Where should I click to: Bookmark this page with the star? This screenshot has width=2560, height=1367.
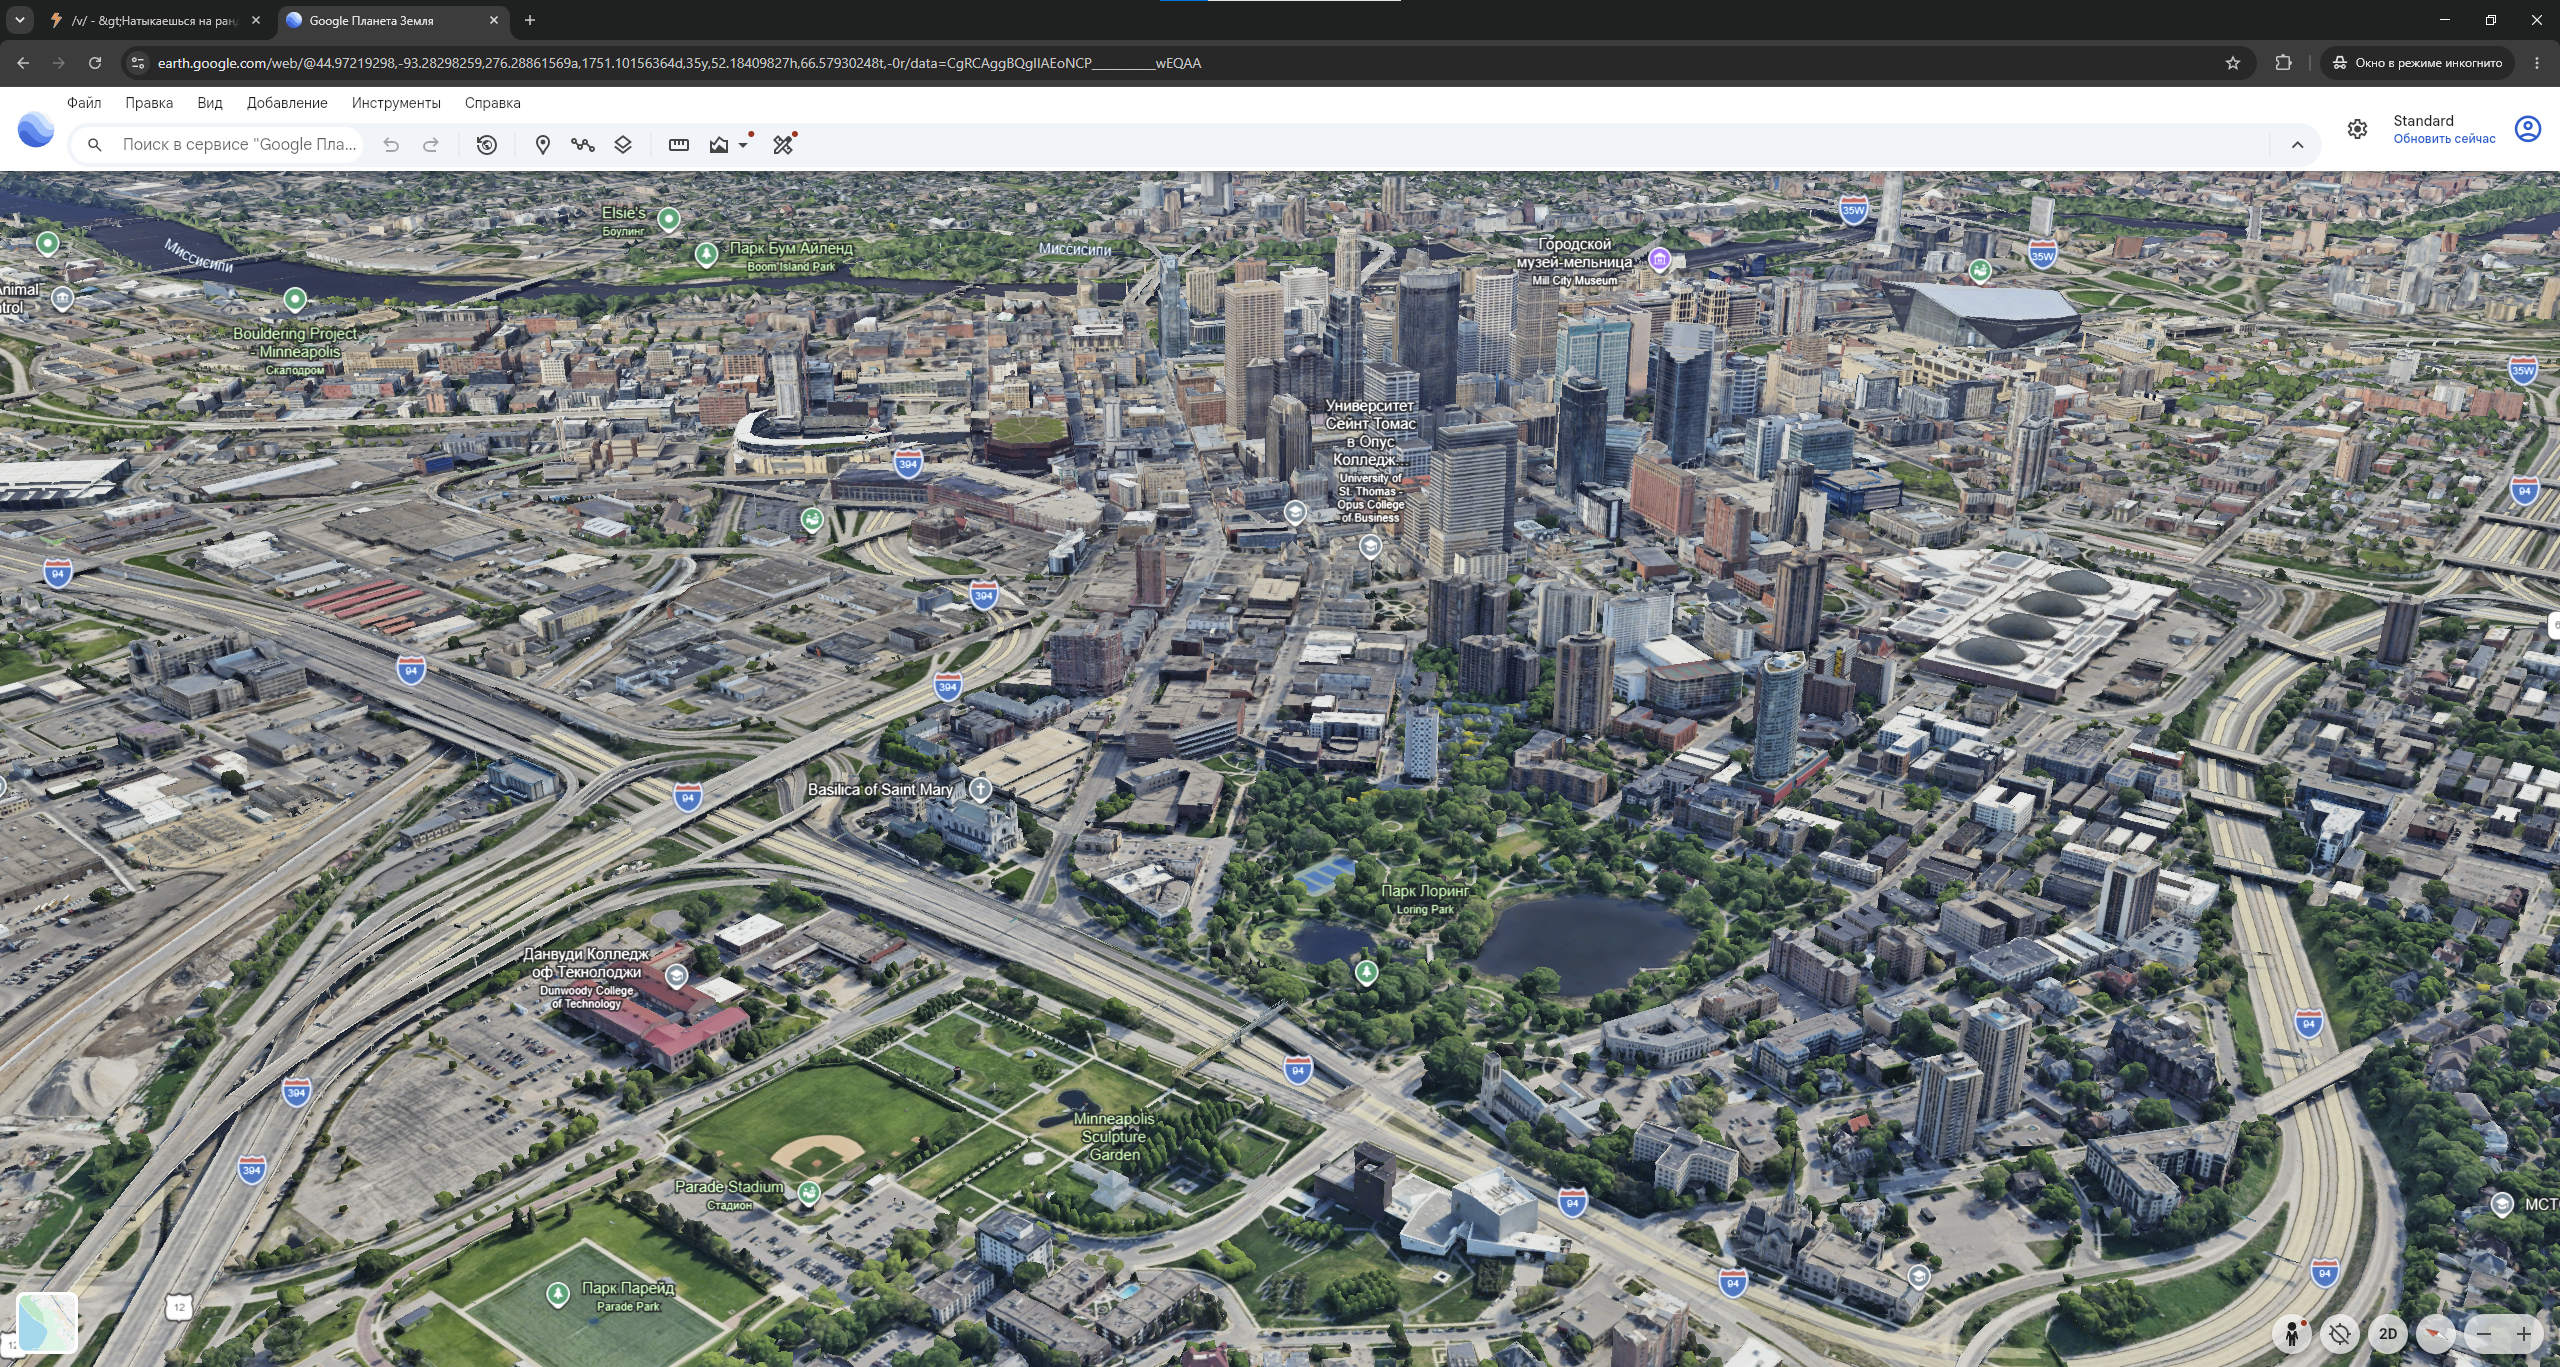click(x=2233, y=63)
